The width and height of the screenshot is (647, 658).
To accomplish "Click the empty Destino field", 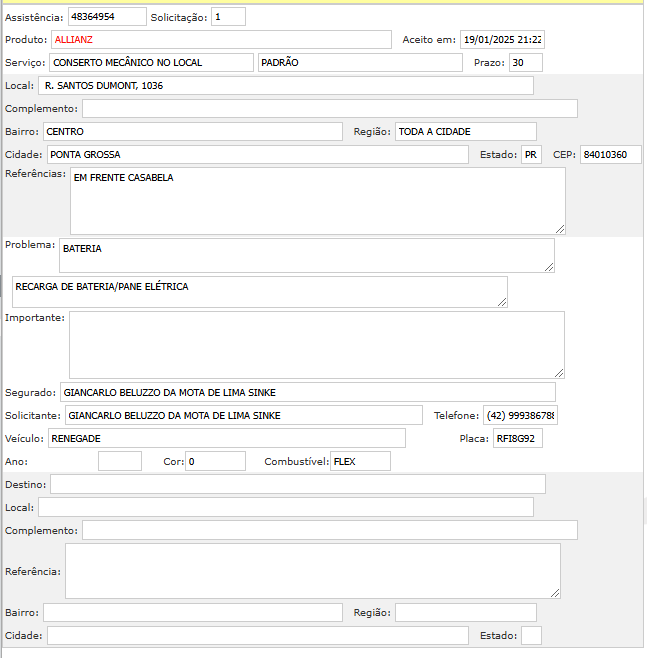I will [x=297, y=484].
